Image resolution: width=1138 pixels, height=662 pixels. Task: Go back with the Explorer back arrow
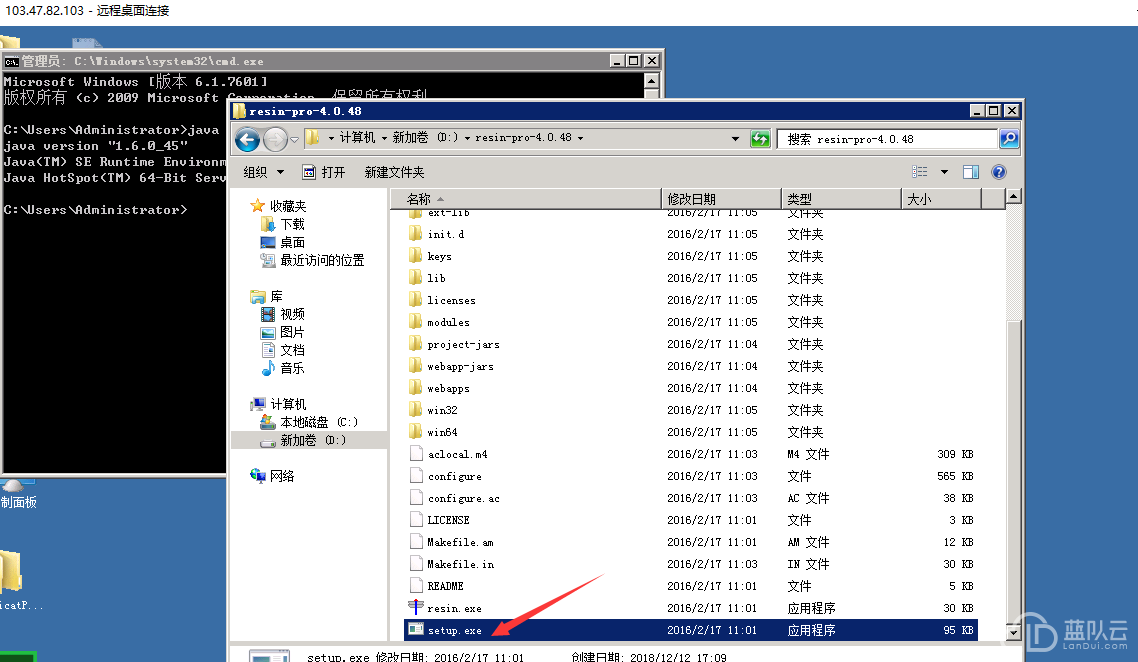(247, 139)
